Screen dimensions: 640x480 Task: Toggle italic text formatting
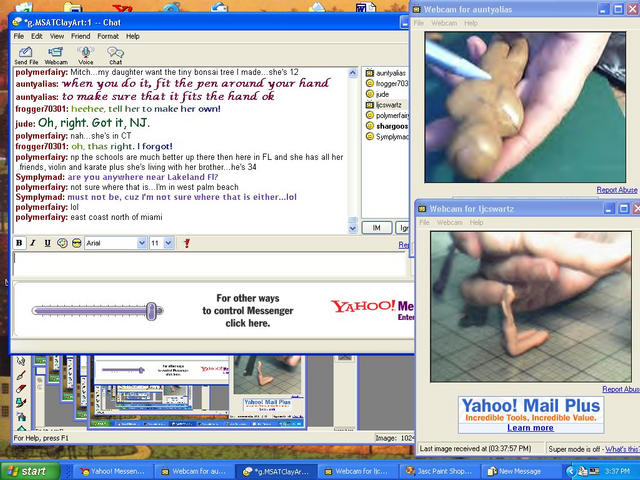click(33, 243)
